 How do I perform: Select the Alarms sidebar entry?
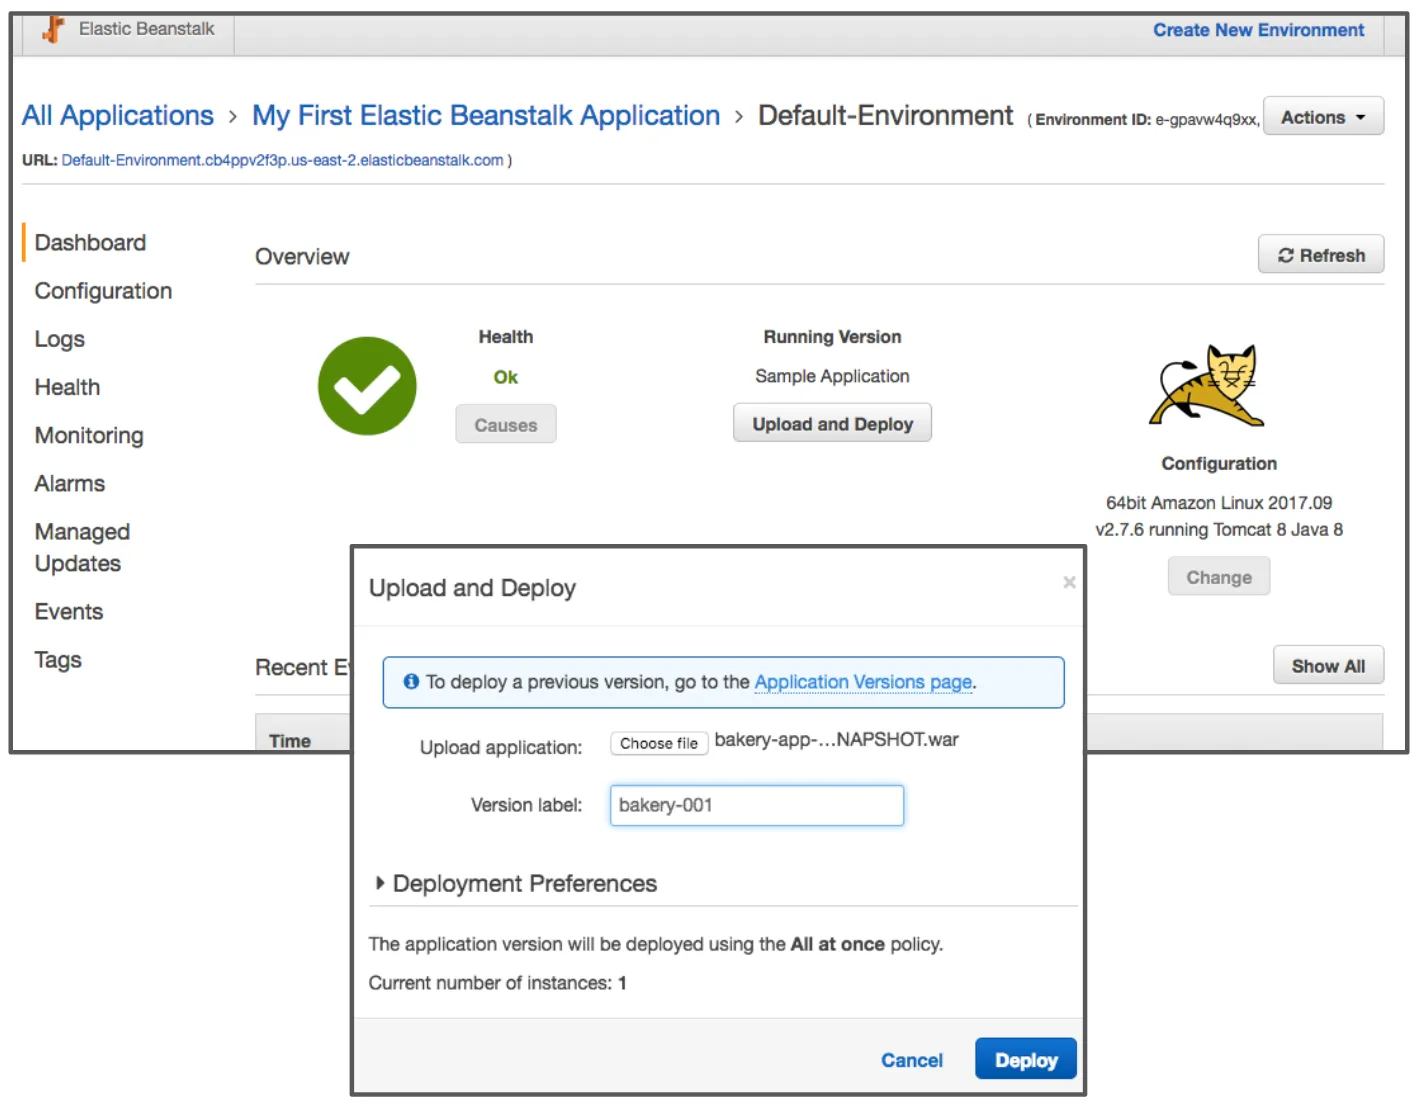click(69, 483)
